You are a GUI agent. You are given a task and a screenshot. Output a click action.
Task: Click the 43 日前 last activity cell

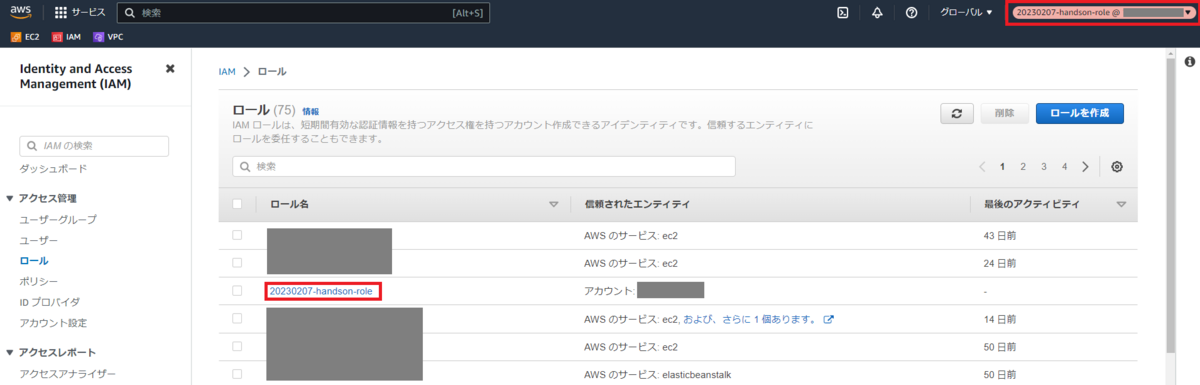click(1001, 236)
